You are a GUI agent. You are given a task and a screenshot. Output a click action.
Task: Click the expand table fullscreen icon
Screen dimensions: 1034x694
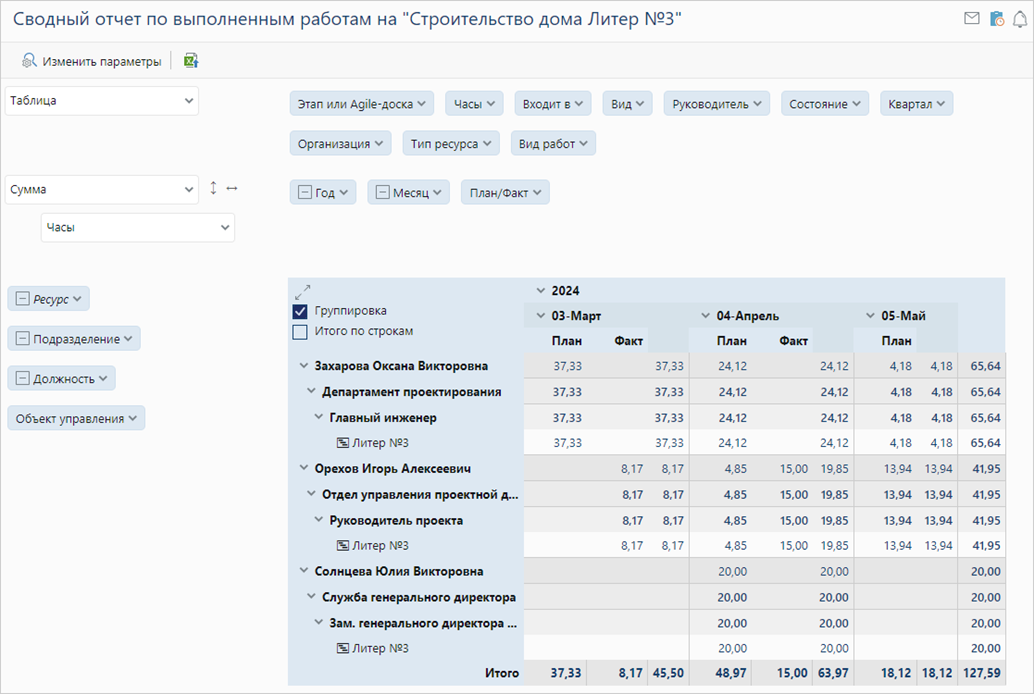pyautogui.click(x=302, y=292)
